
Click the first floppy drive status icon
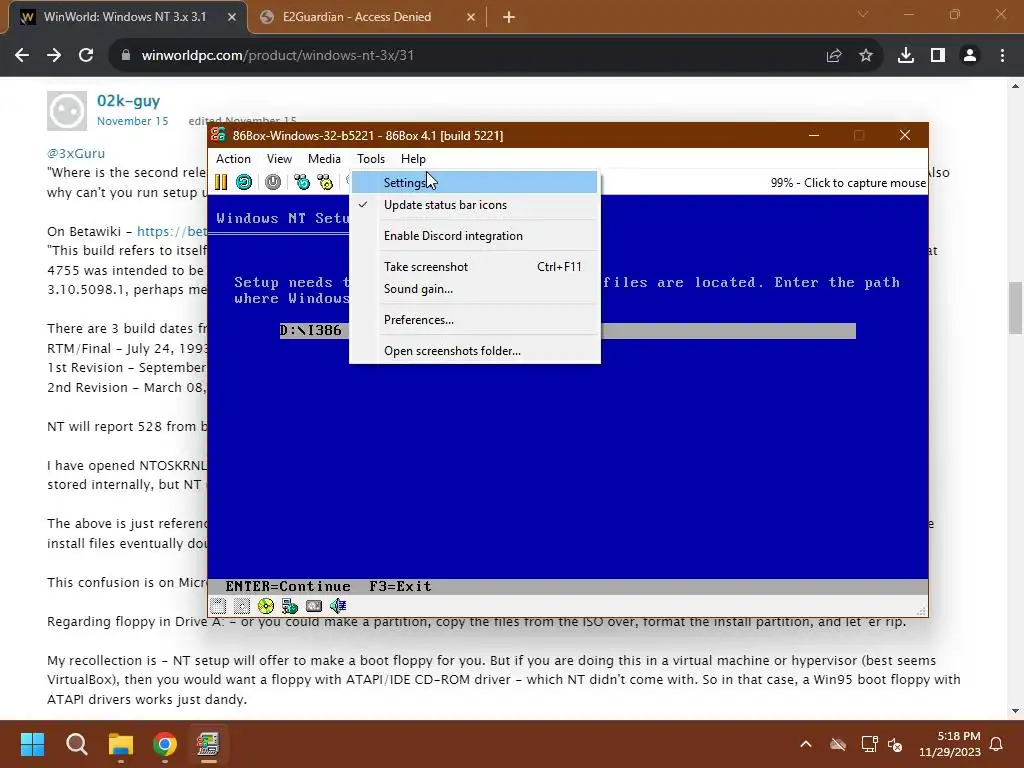(x=218, y=606)
